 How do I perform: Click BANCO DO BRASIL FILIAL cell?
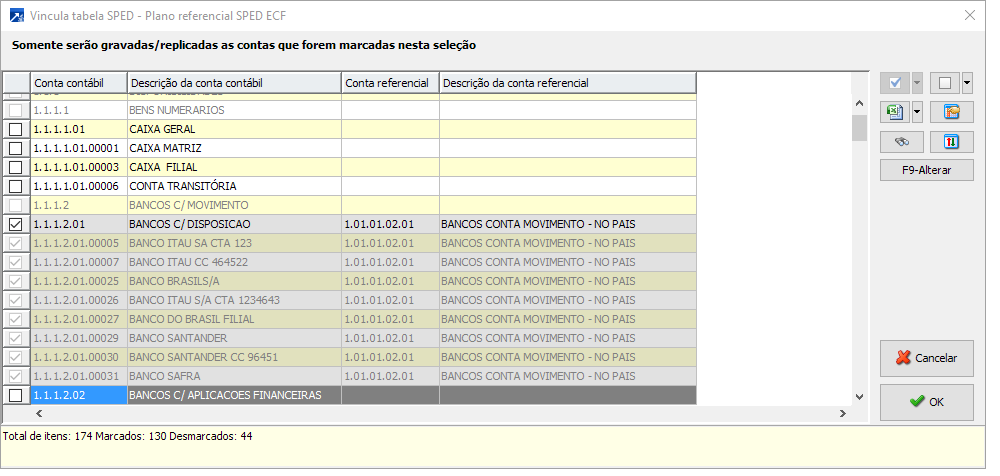pos(234,320)
